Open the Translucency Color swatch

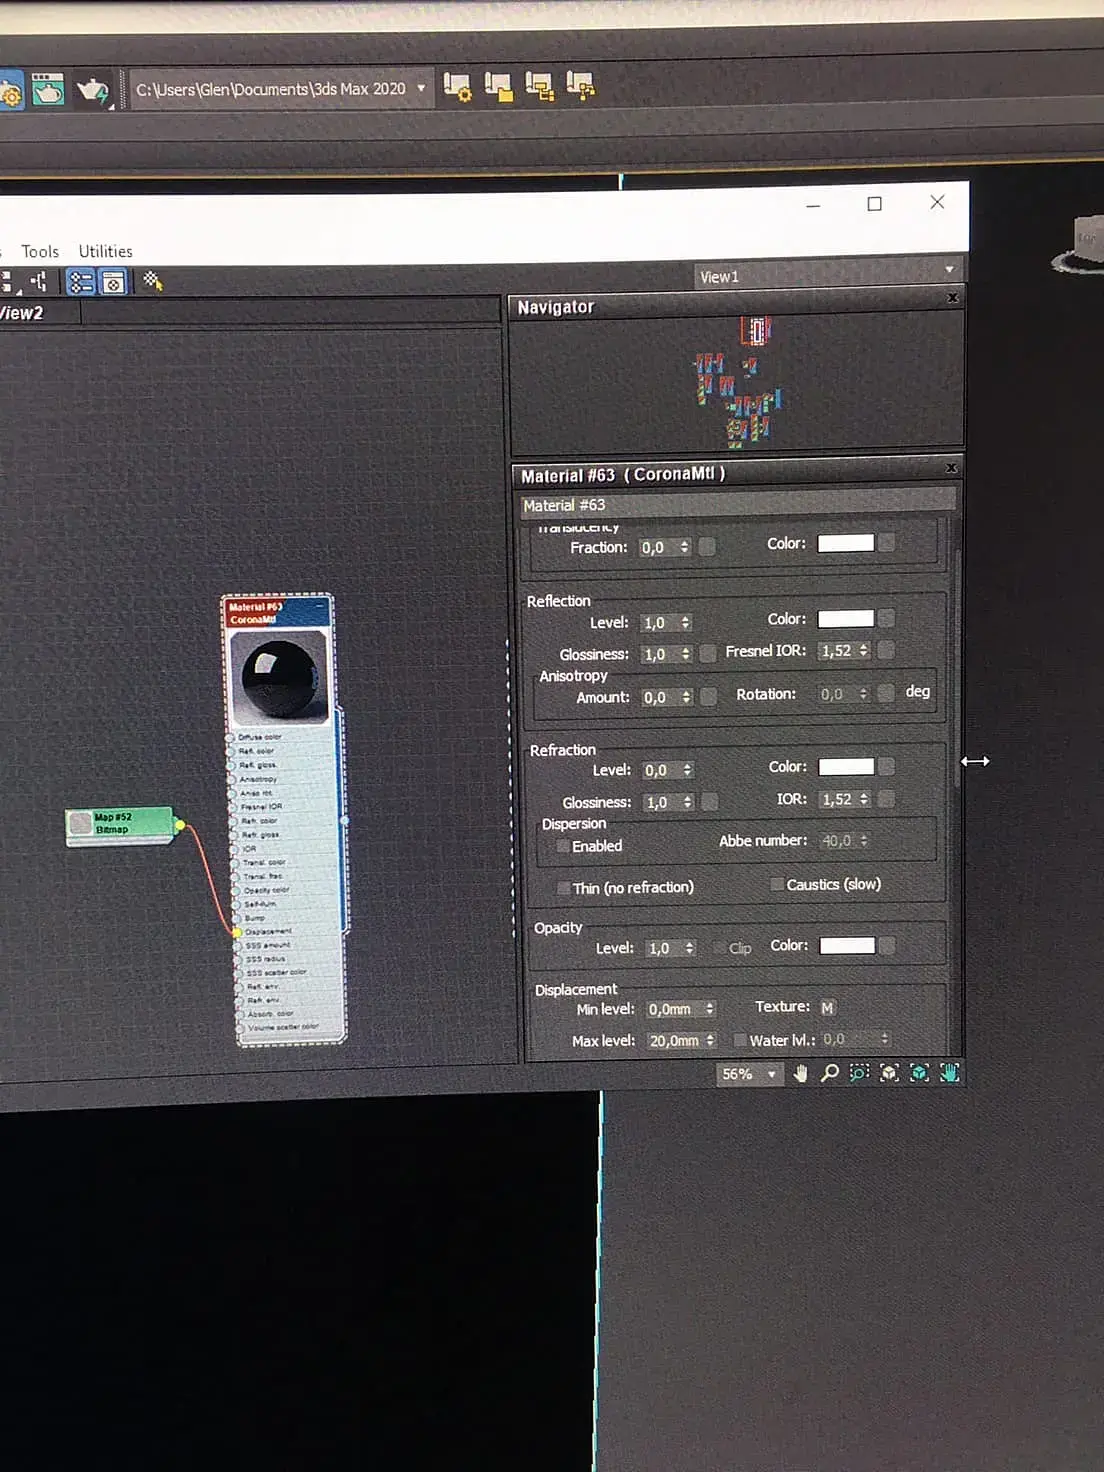(845, 543)
